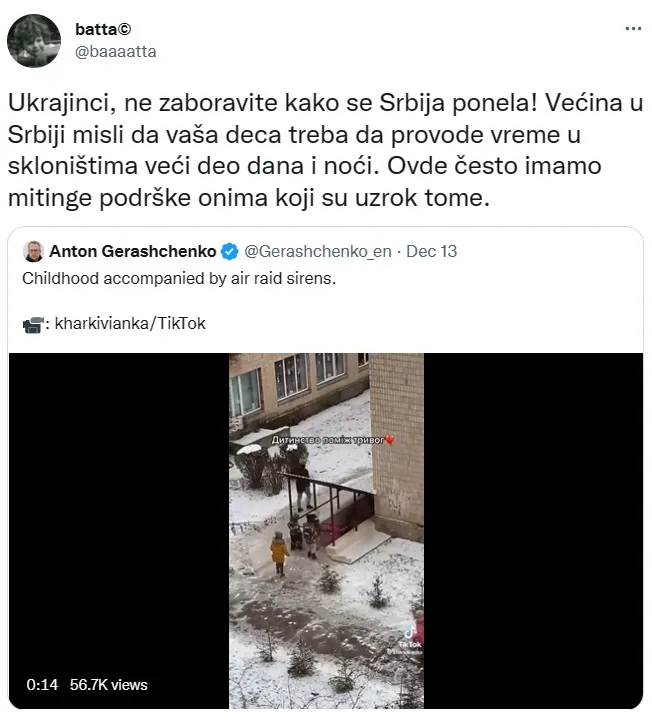
Task: Open batta's profile picture
Action: pos(34,40)
